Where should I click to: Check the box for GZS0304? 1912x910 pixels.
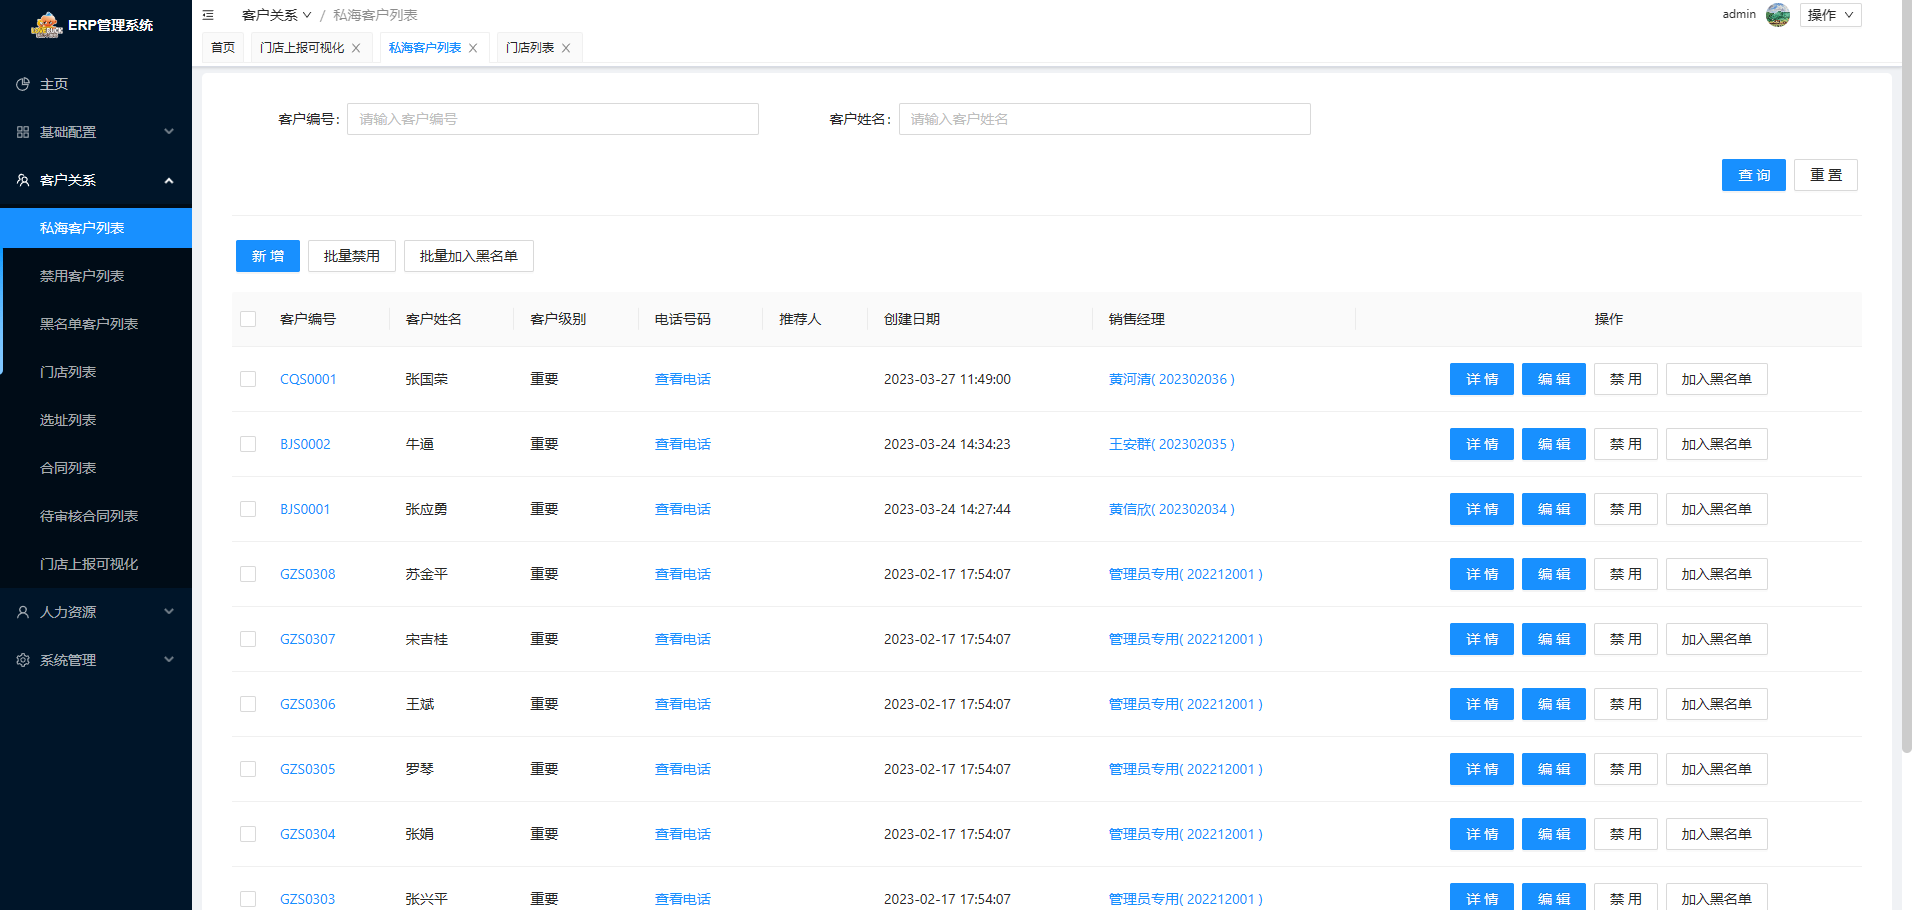pyautogui.click(x=248, y=834)
